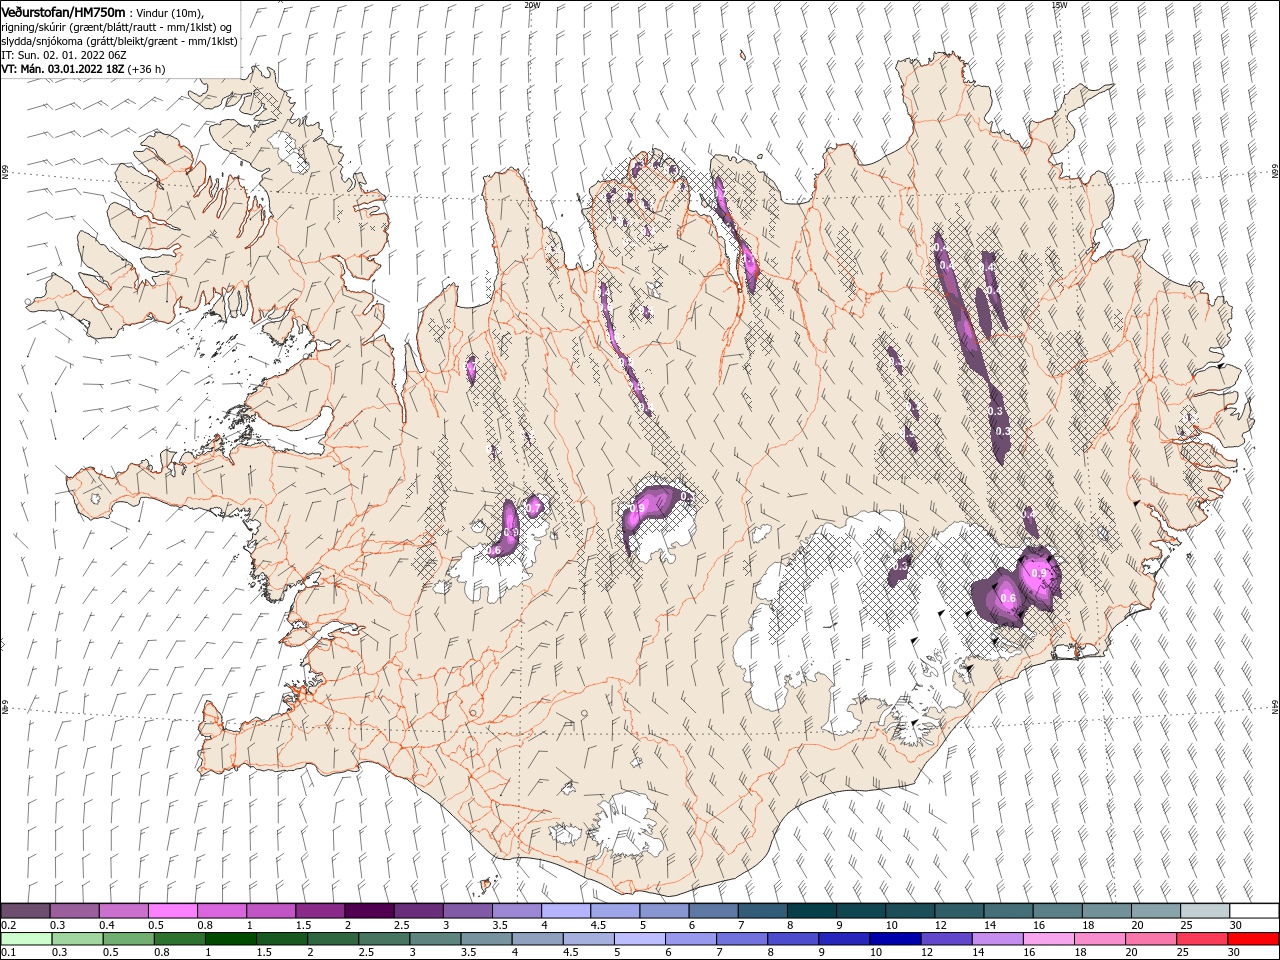Click snow scale swatch labeled 0.4
1280x960 pixels.
123,911
